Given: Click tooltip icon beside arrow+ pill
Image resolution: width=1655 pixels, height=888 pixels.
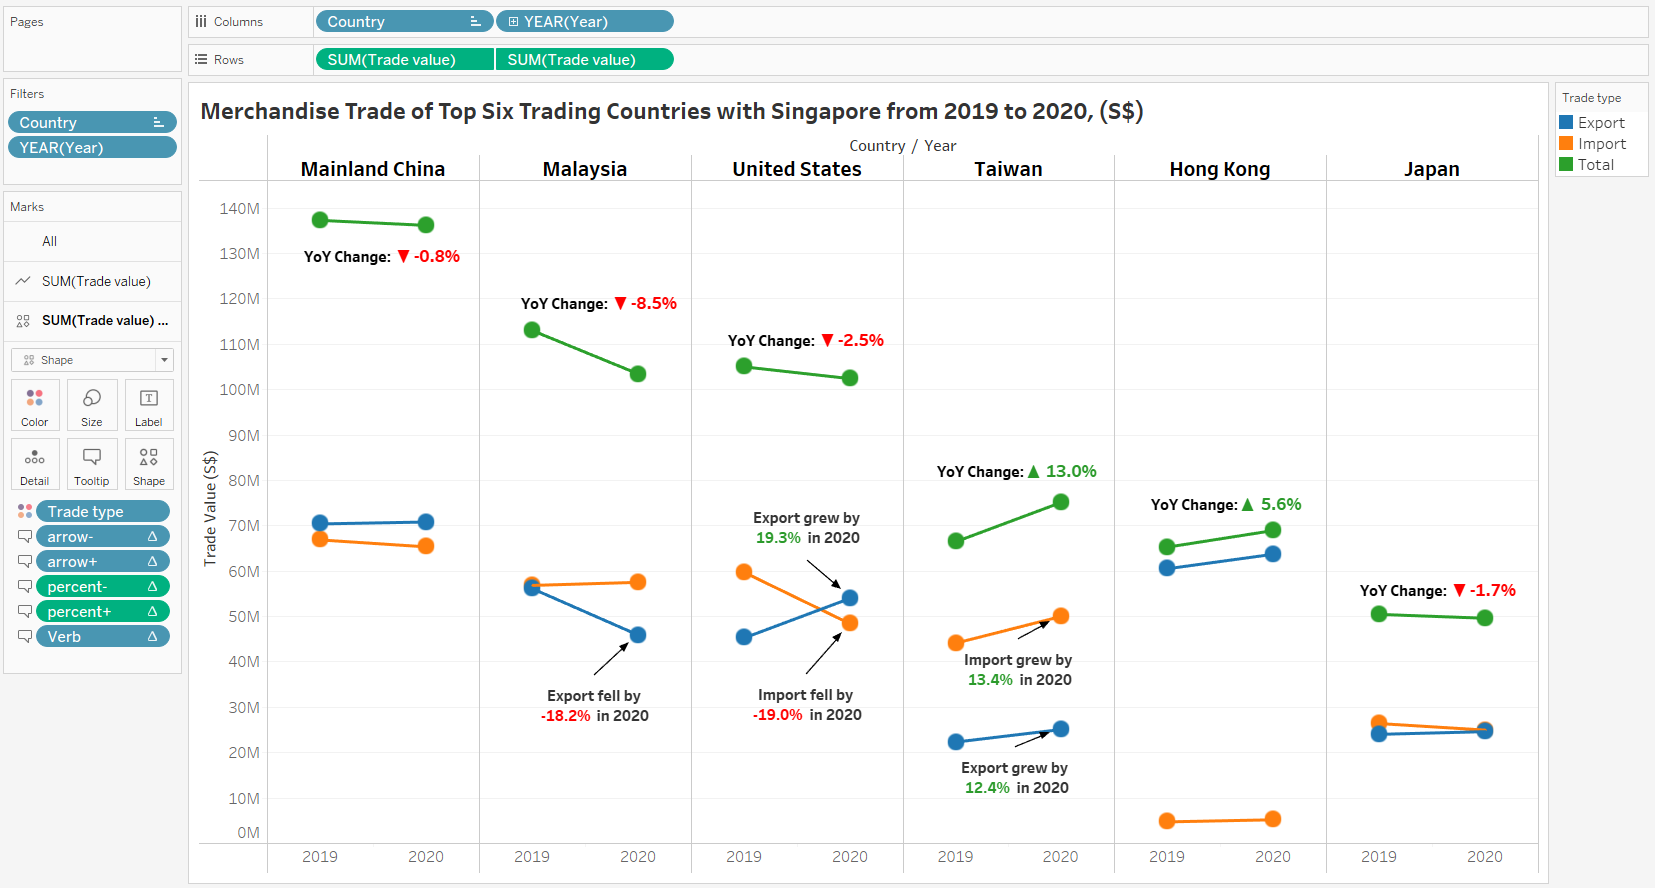Looking at the screenshot, I should click(25, 561).
